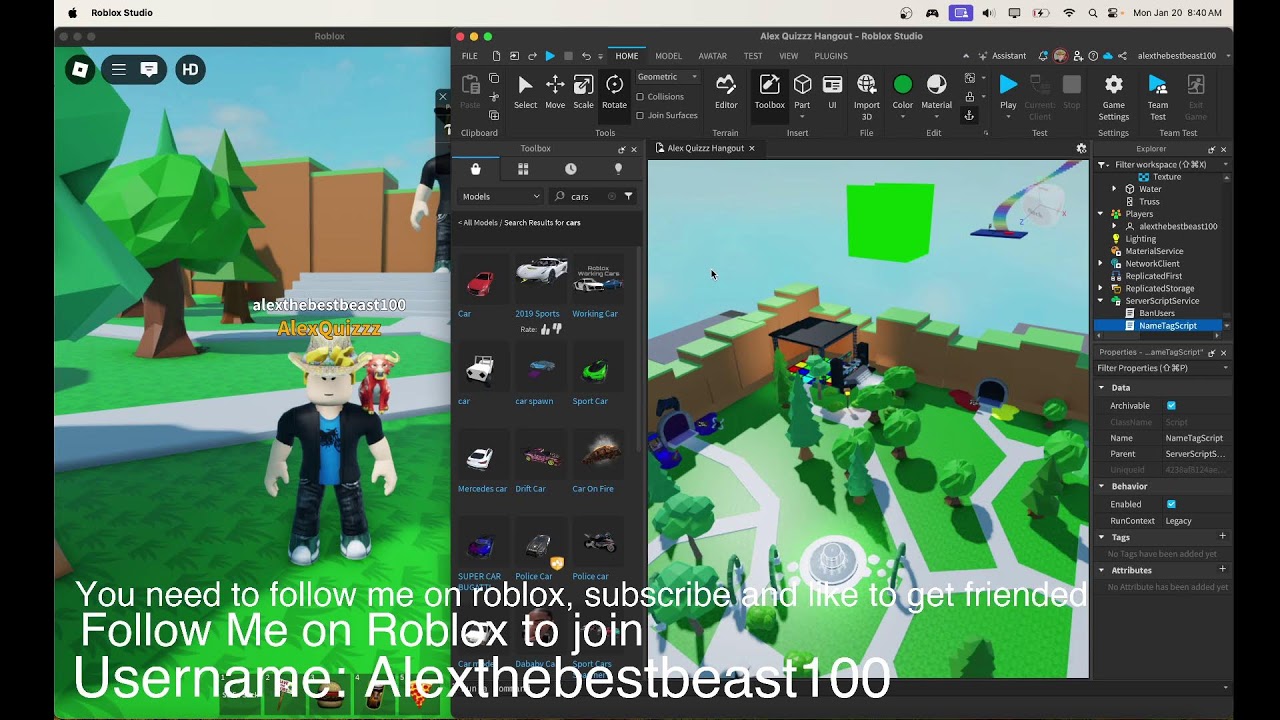This screenshot has width=1280, height=720.
Task: Add a new attribute with plus button
Action: pos(1222,569)
